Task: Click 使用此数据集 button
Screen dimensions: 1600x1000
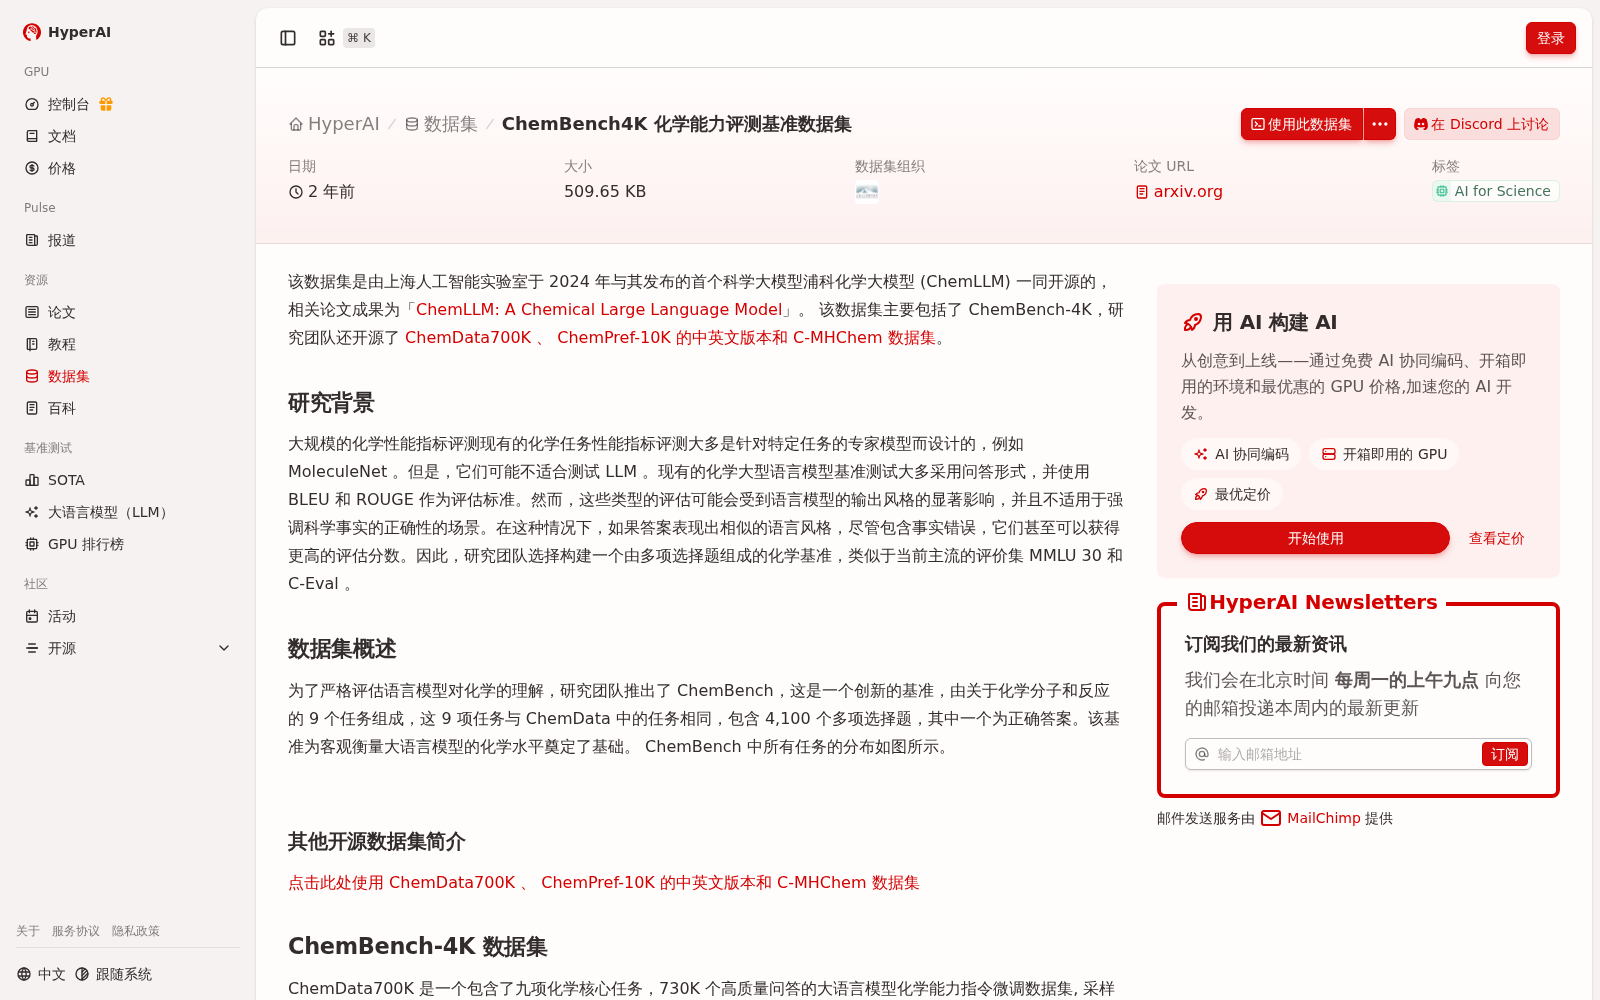Action: [x=1301, y=124]
